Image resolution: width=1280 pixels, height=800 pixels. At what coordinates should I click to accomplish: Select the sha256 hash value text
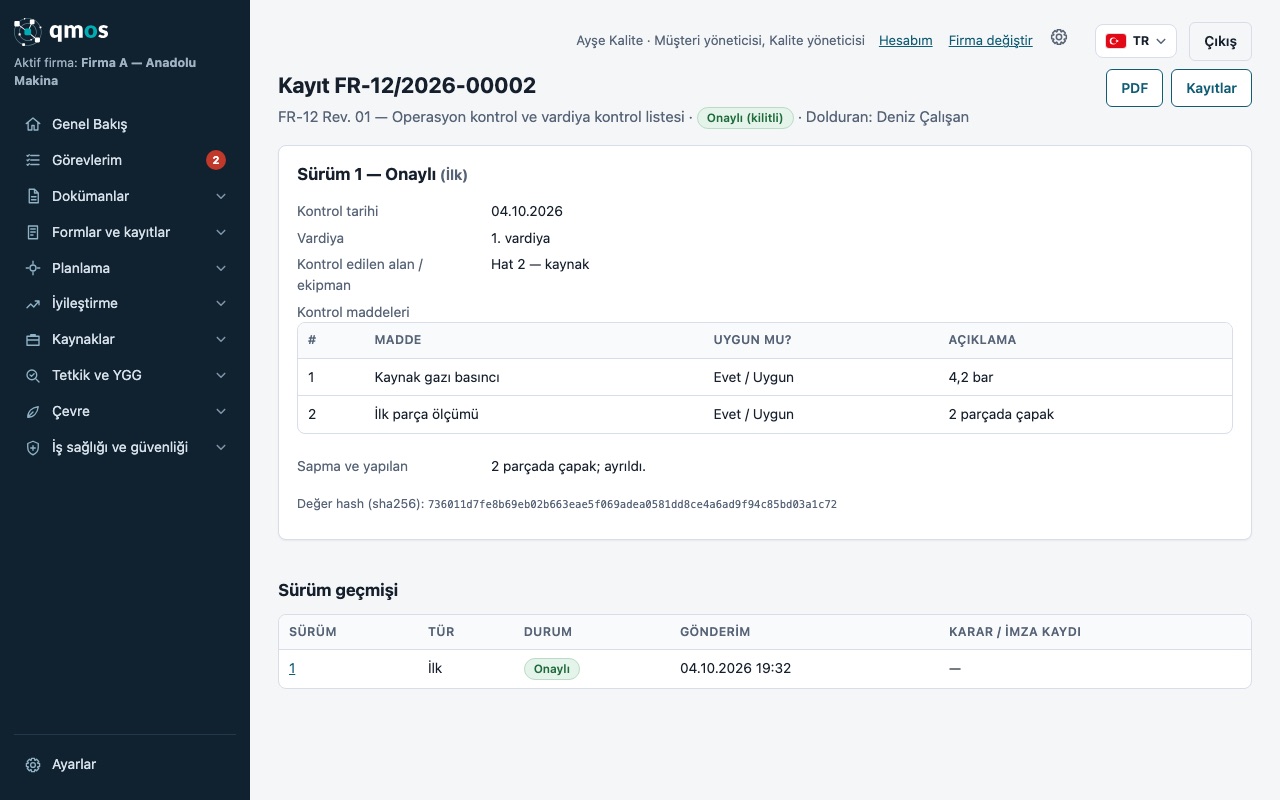click(x=632, y=505)
